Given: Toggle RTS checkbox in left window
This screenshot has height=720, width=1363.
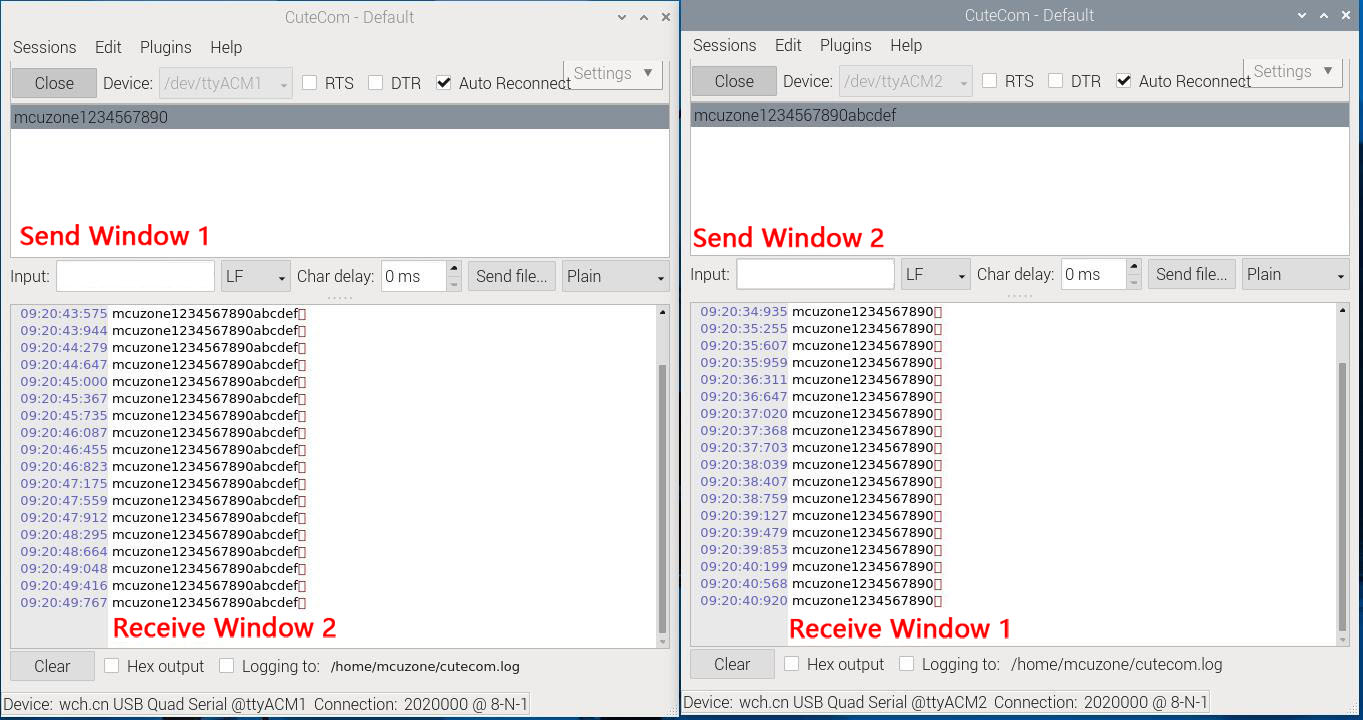Looking at the screenshot, I should click(309, 83).
